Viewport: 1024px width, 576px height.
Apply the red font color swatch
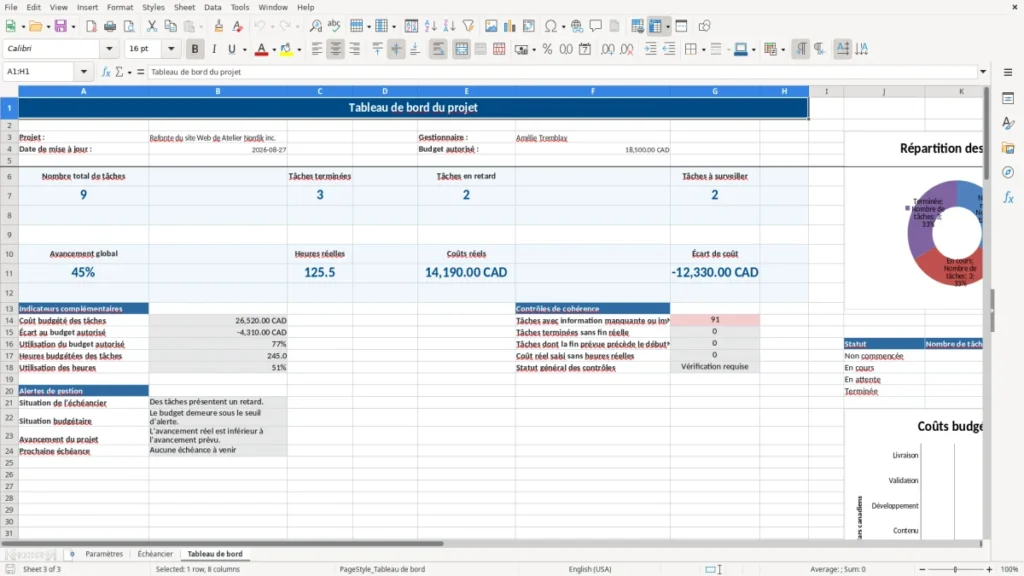click(x=261, y=49)
